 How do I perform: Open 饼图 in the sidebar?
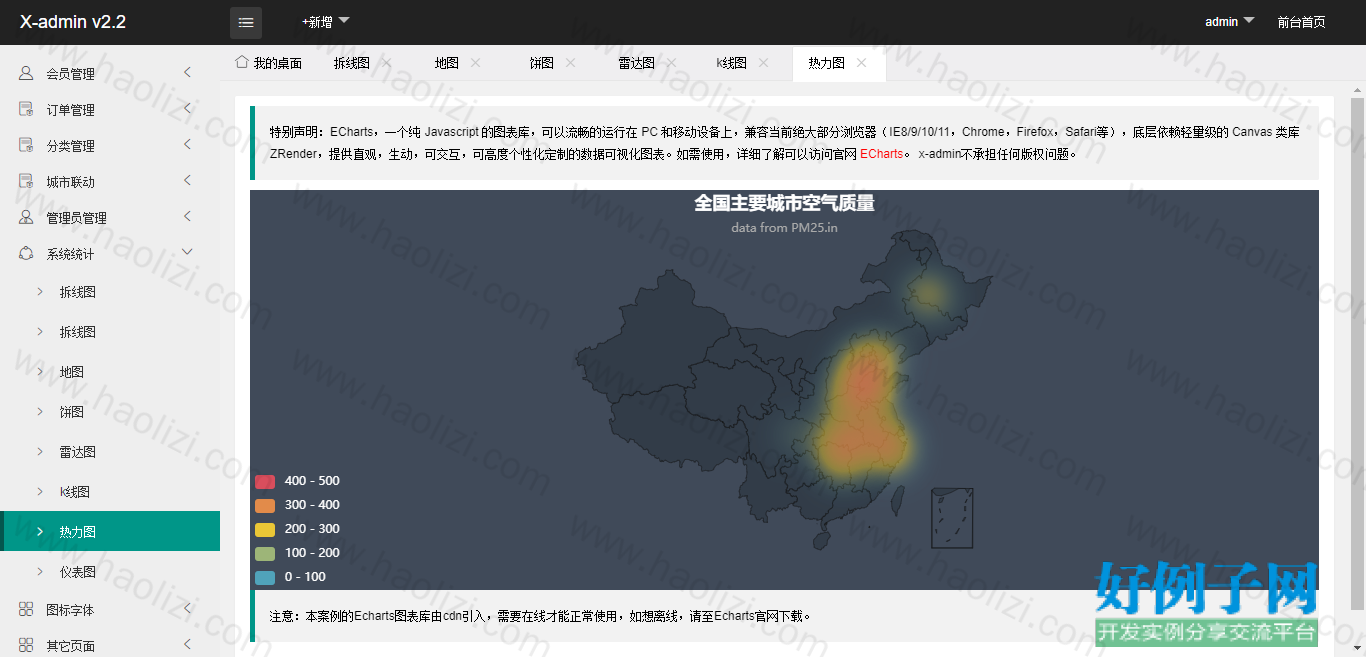pyautogui.click(x=110, y=412)
